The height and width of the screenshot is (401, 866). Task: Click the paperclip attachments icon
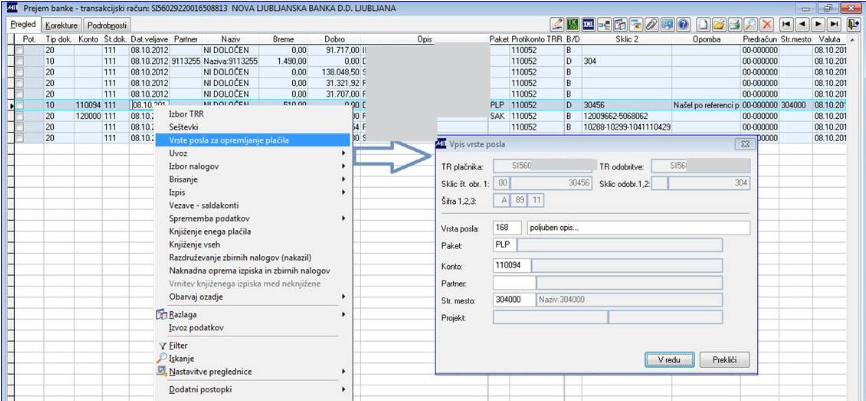click(652, 24)
